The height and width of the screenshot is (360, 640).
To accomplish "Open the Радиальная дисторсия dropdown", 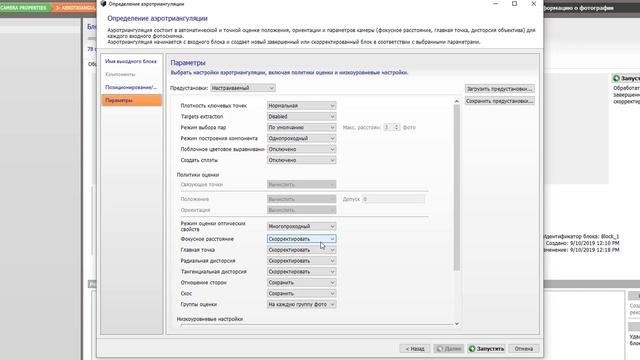I will click(x=302, y=261).
